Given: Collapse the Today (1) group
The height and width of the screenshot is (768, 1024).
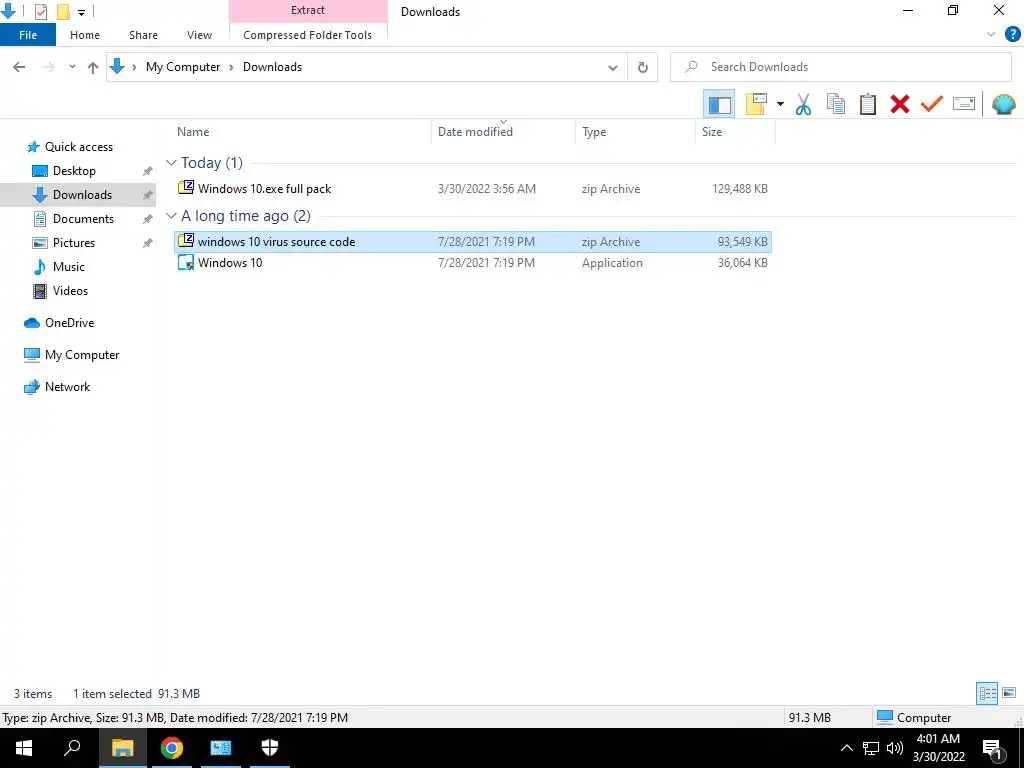Looking at the screenshot, I should [x=171, y=163].
